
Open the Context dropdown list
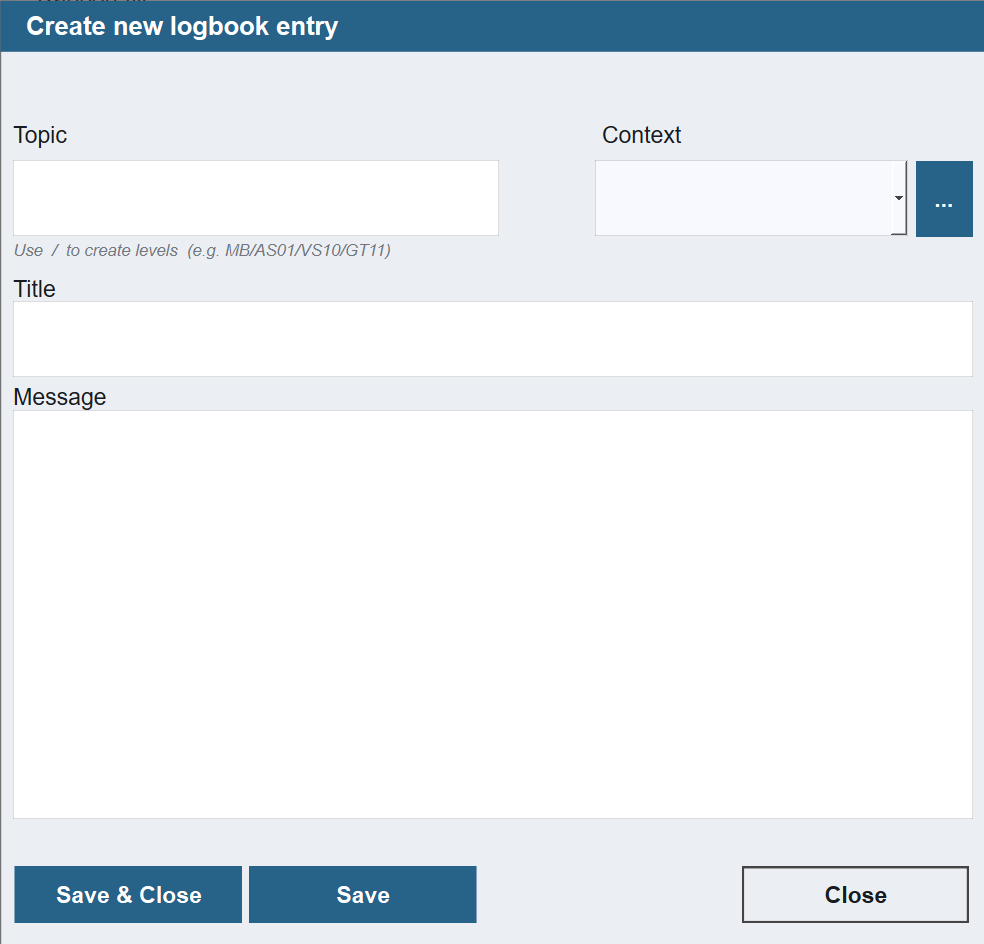pos(899,198)
